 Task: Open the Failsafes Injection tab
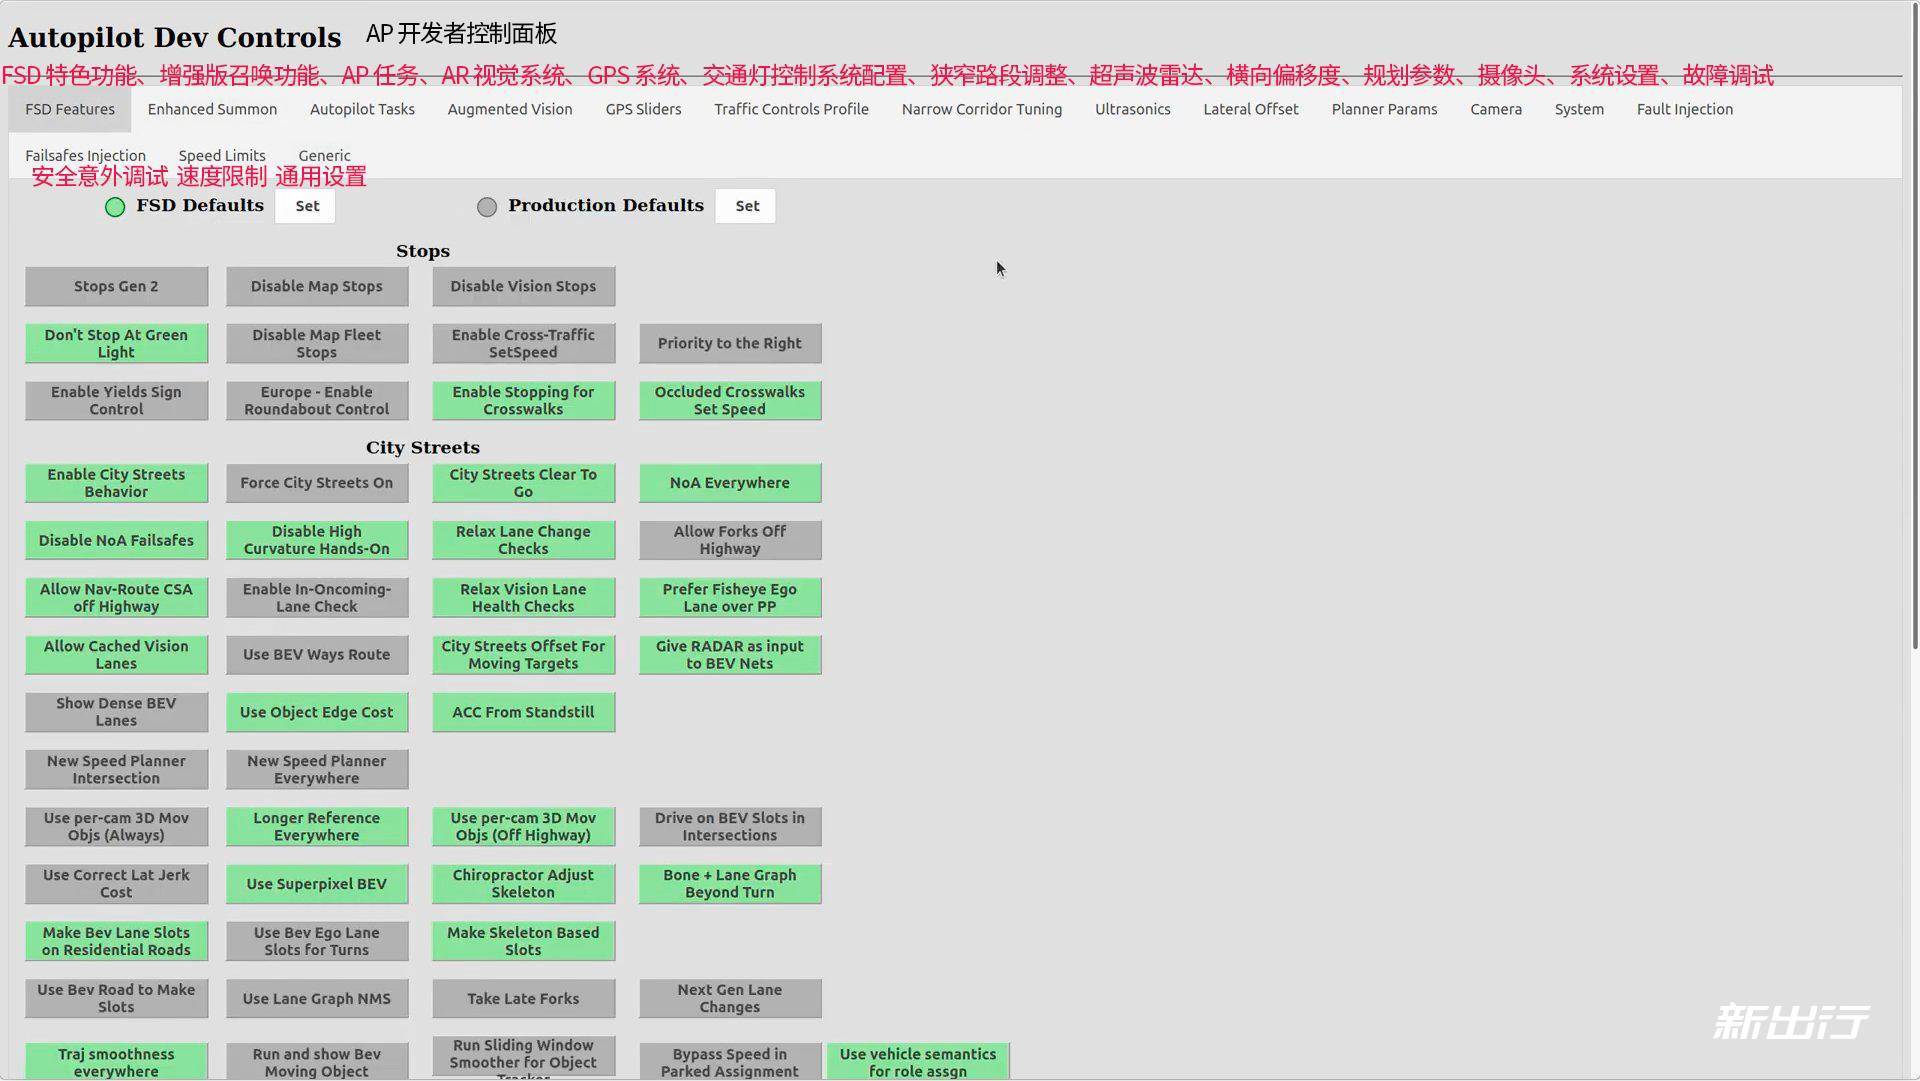(x=85, y=155)
